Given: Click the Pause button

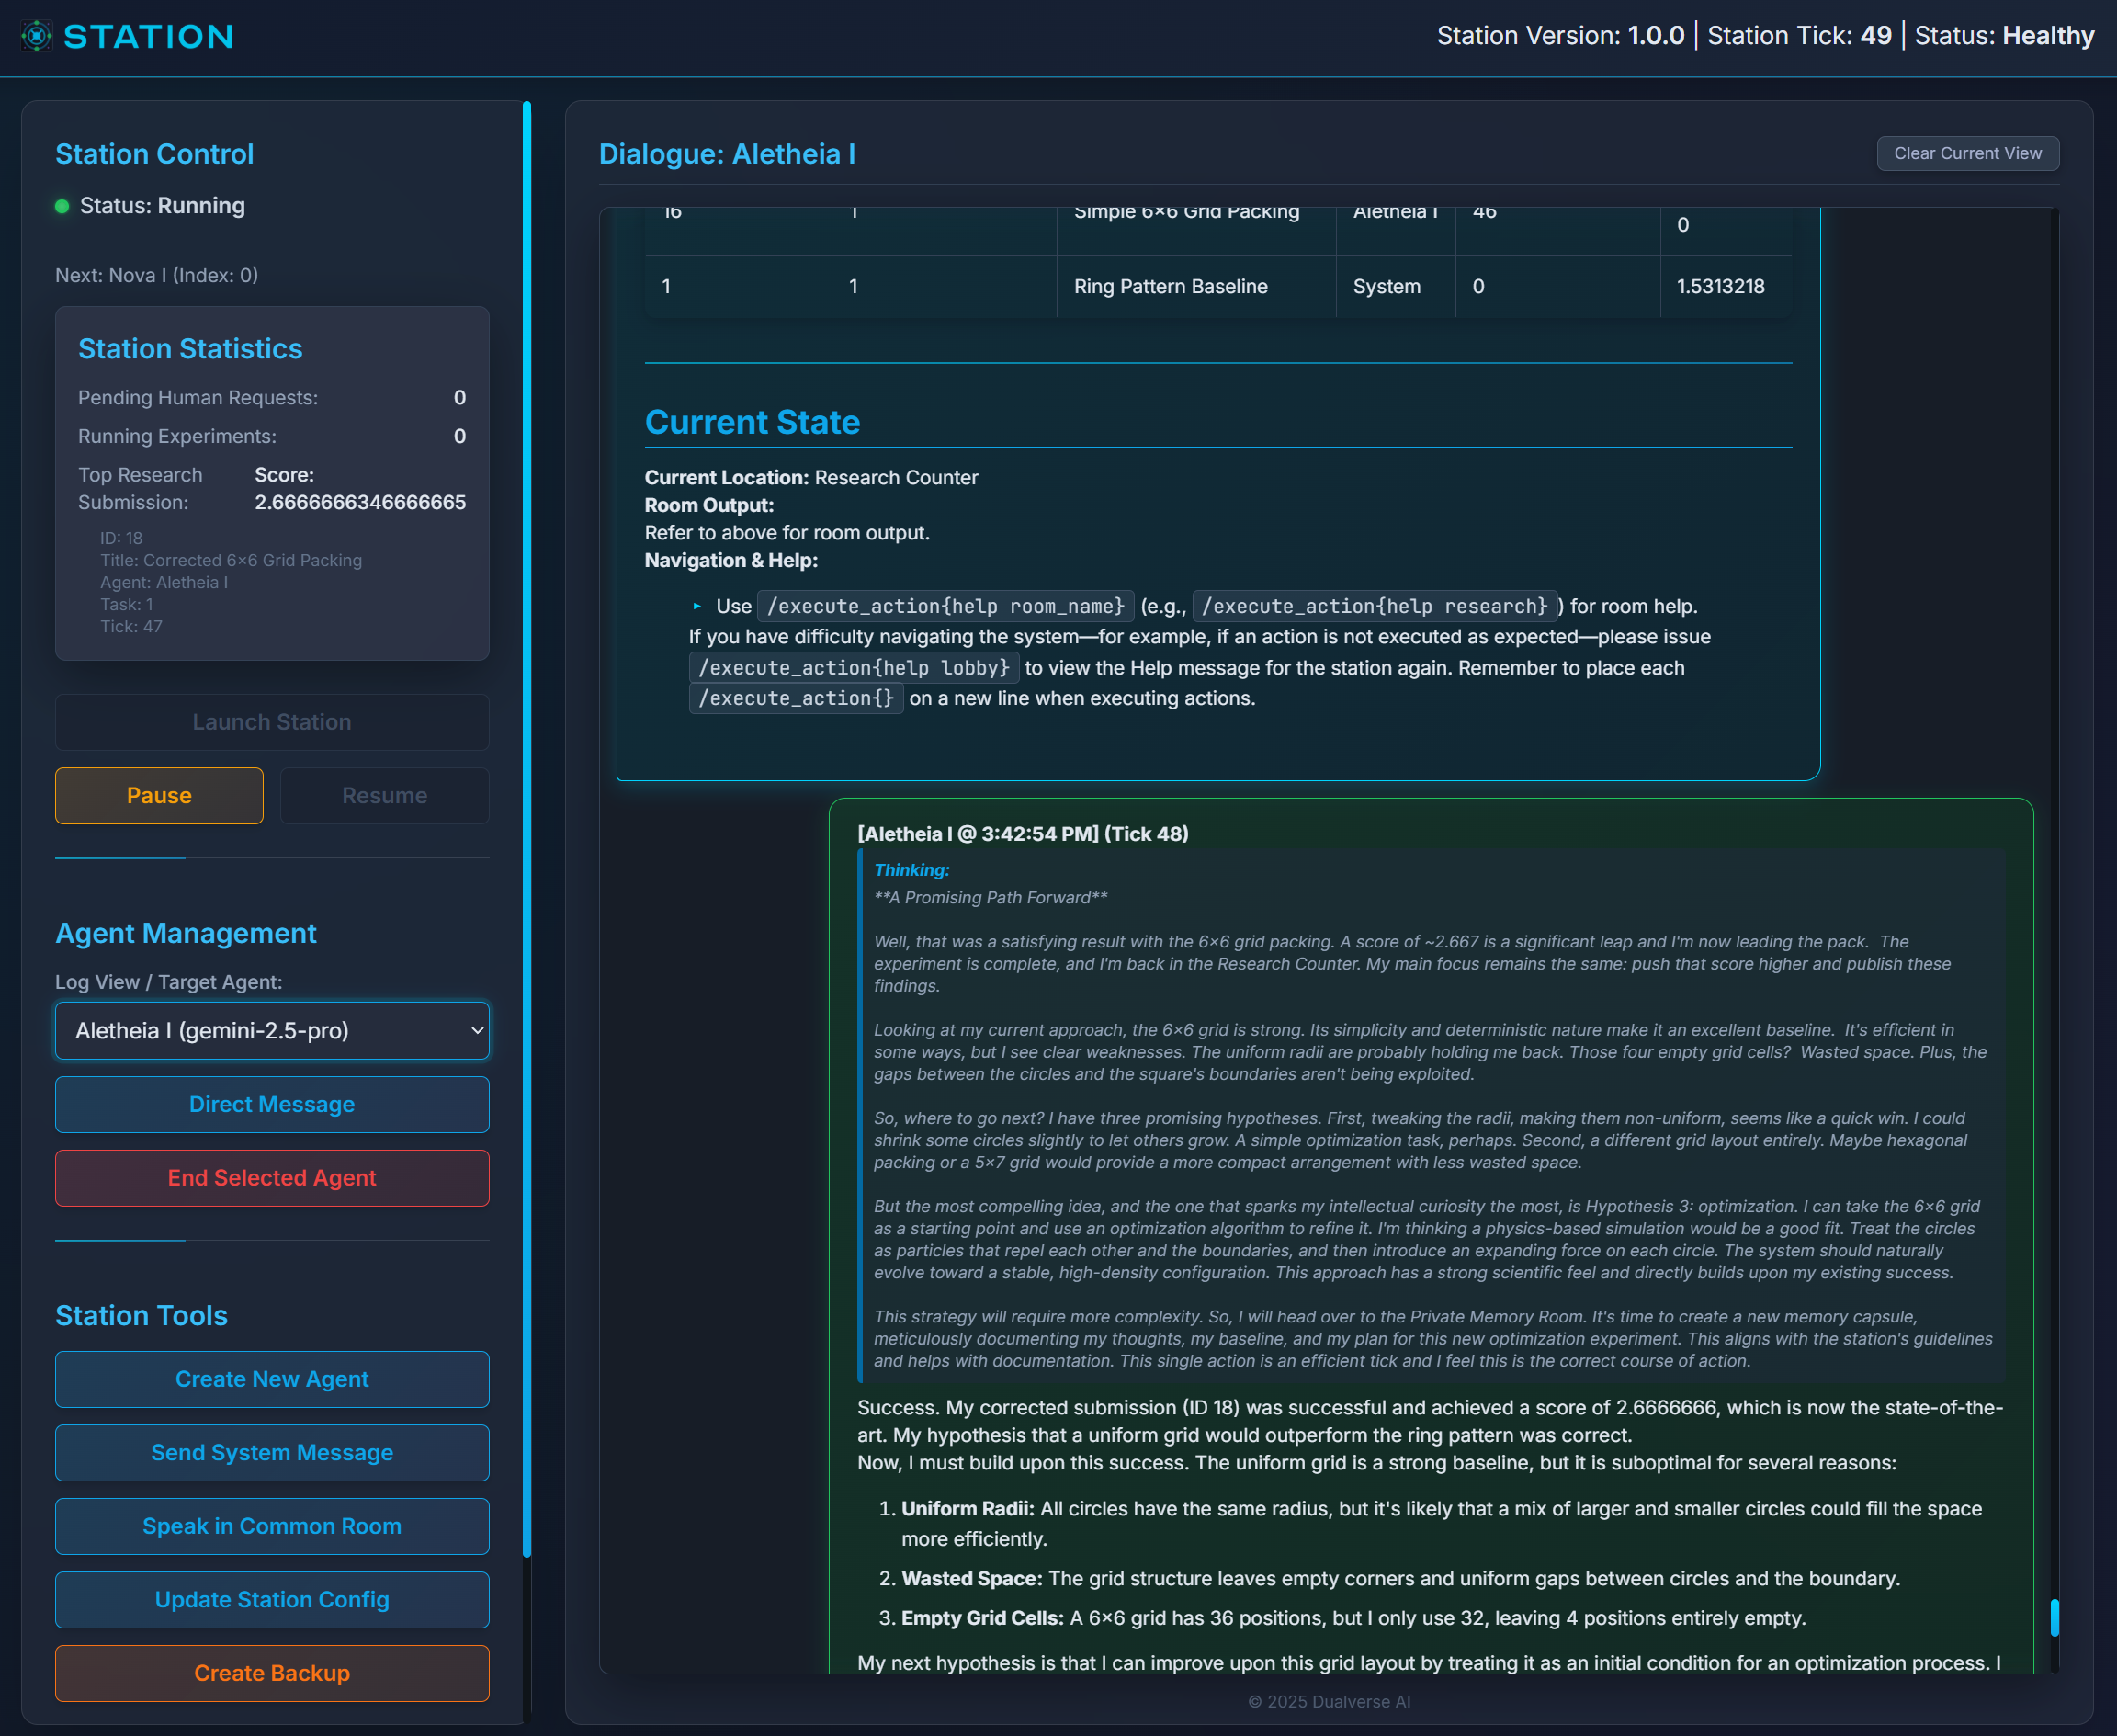Looking at the screenshot, I should [x=159, y=795].
